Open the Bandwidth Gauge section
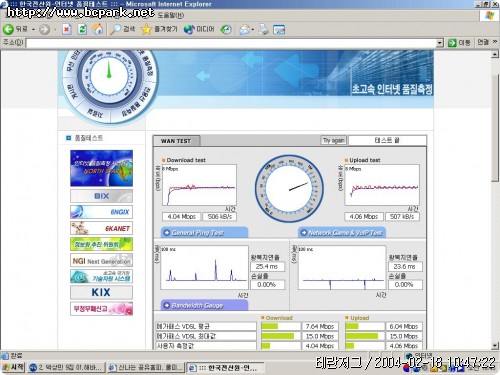The width and height of the screenshot is (500, 375). pos(205,305)
